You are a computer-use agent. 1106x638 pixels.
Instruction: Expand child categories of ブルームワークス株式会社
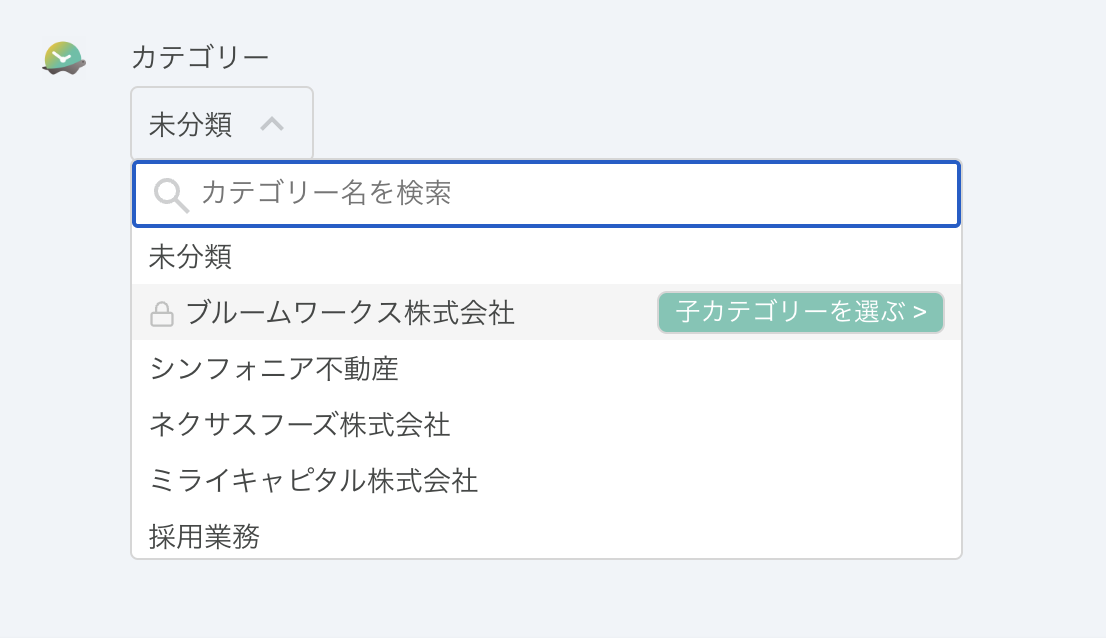pos(800,312)
